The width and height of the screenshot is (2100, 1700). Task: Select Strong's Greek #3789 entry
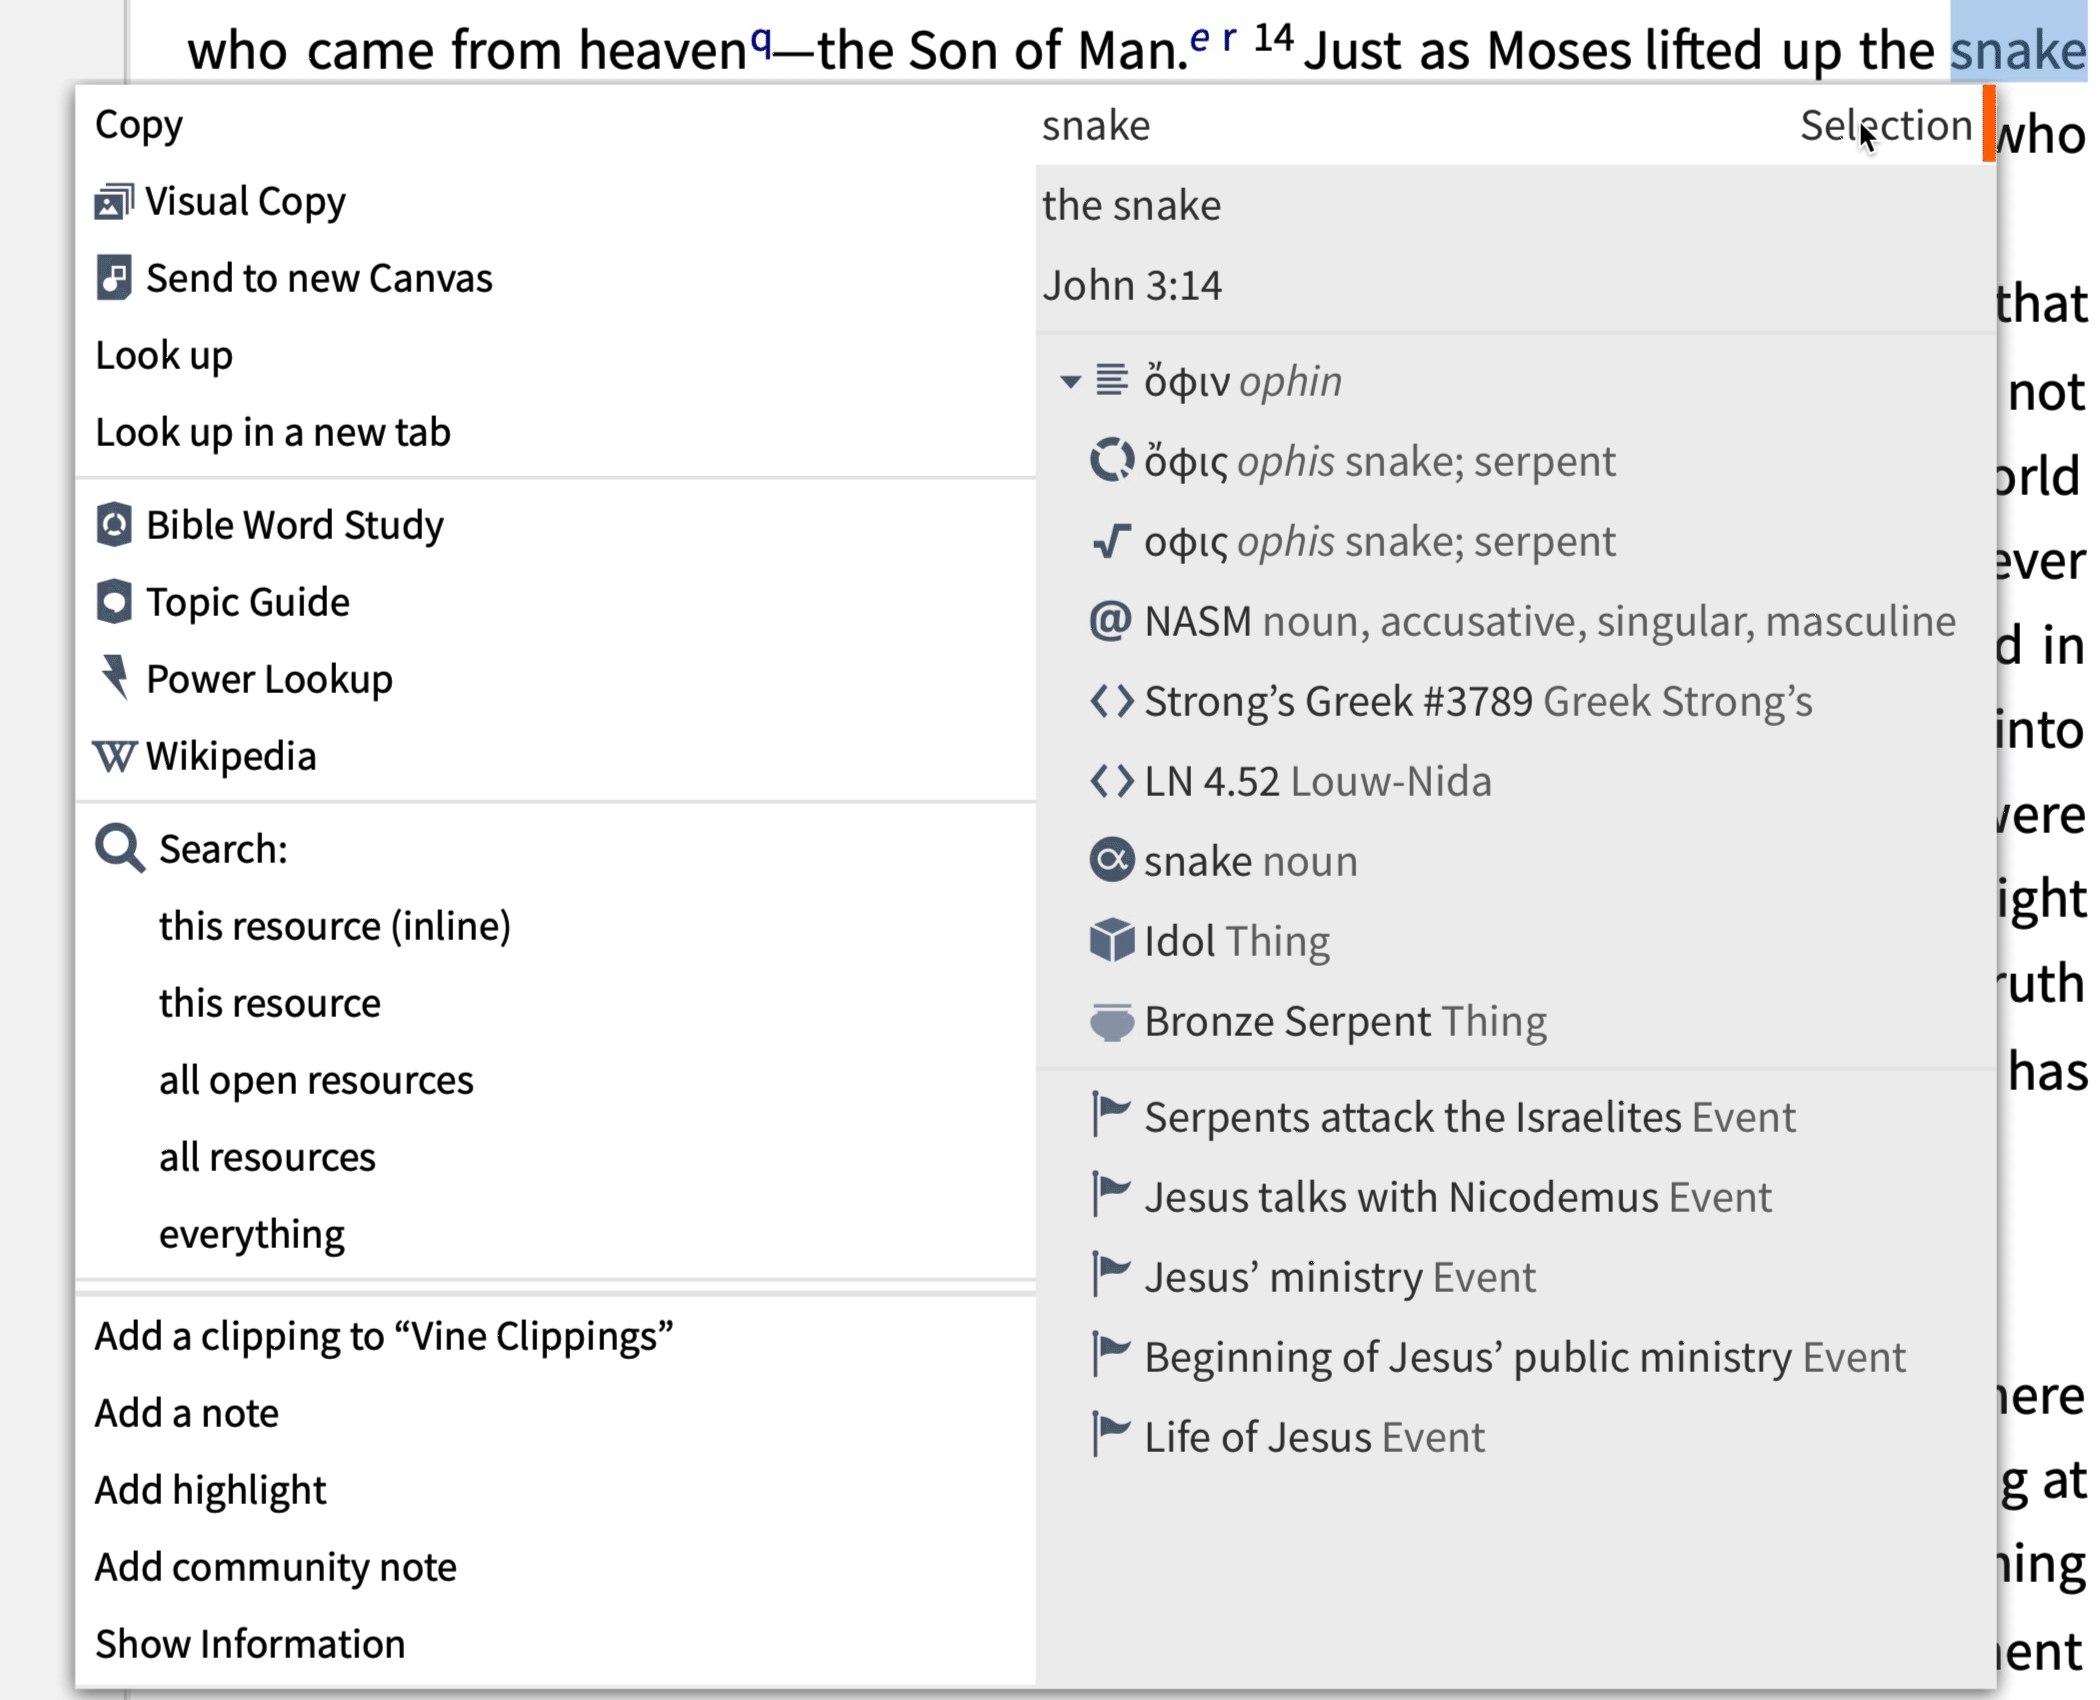click(x=1450, y=701)
